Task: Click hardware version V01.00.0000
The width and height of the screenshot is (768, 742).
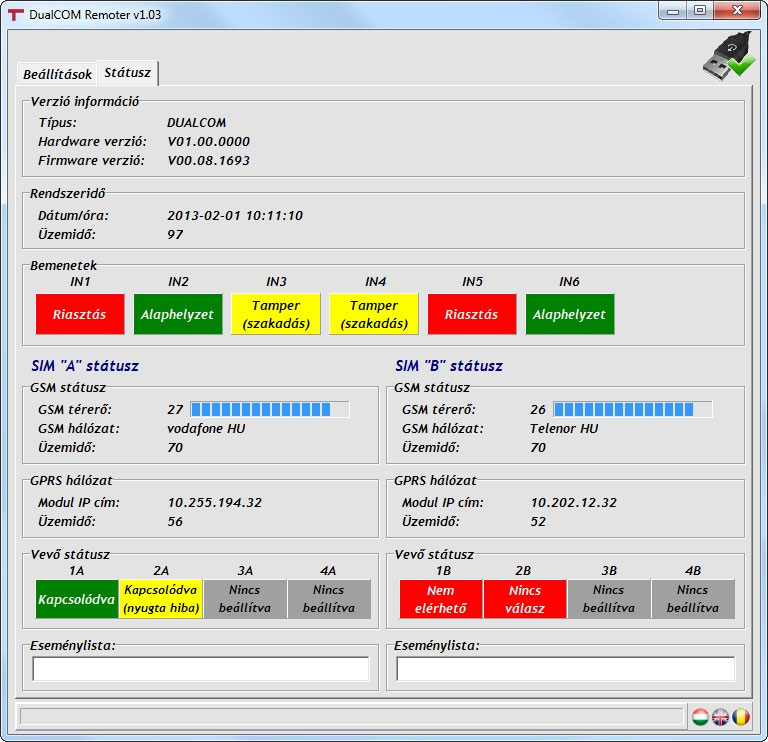Action: click(x=209, y=142)
